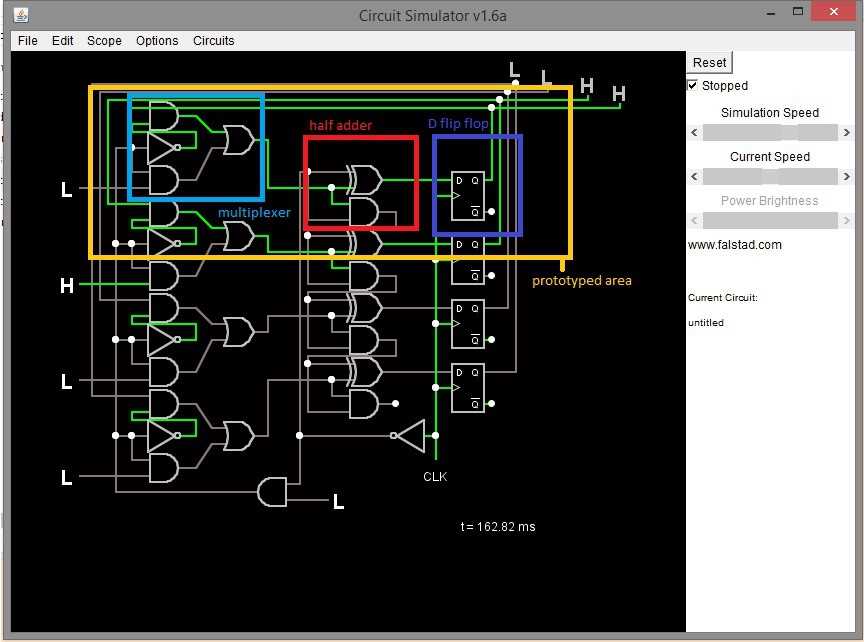Open the Edit menu
The height and width of the screenshot is (642, 864).
tap(62, 41)
